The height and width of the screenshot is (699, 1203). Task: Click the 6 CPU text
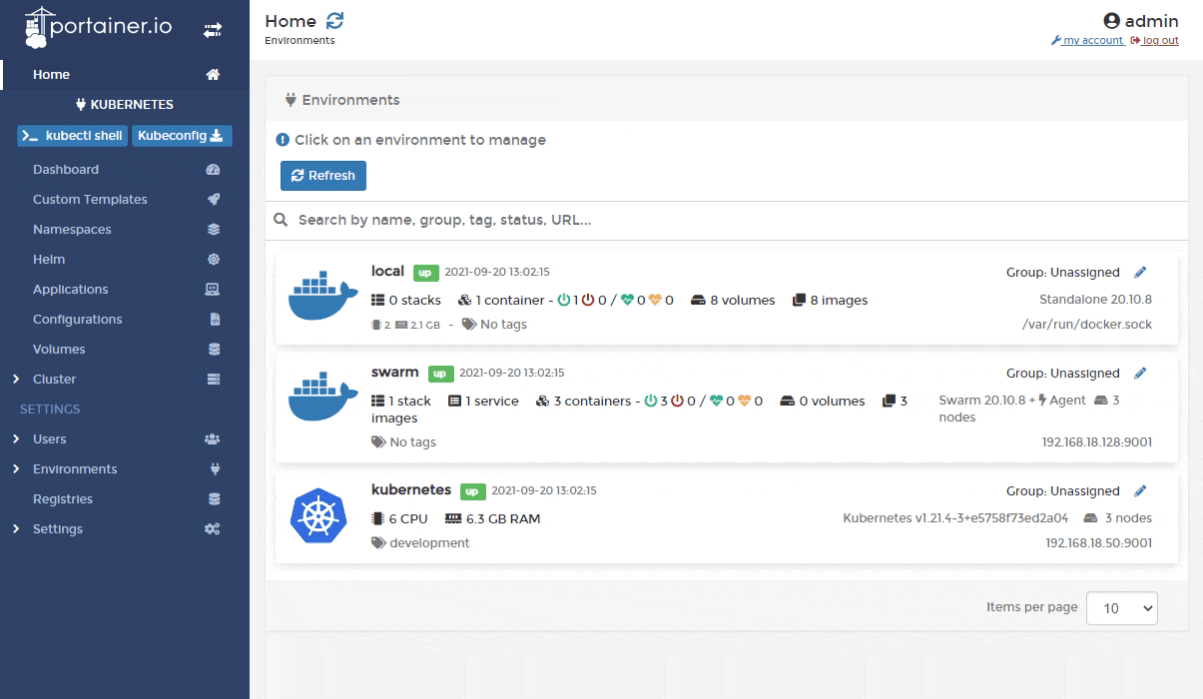tap(399, 518)
